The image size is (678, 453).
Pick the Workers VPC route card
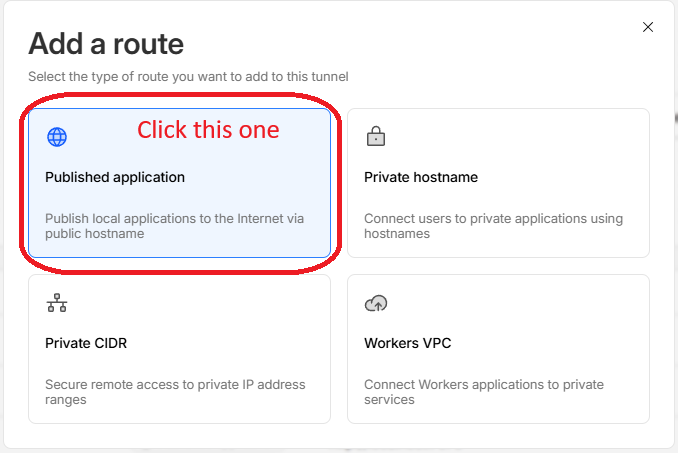pos(498,349)
